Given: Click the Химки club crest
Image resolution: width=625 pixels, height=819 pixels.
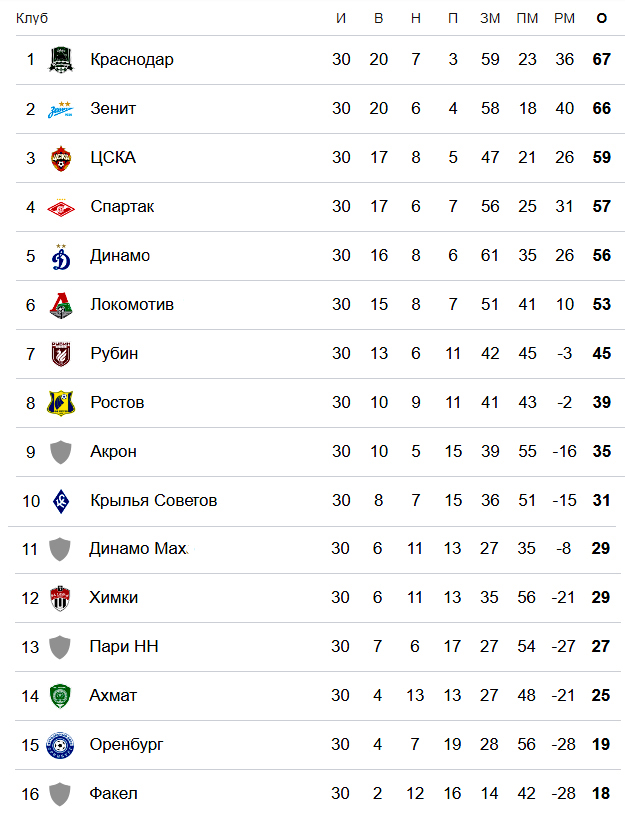Looking at the screenshot, I should pos(60,598).
